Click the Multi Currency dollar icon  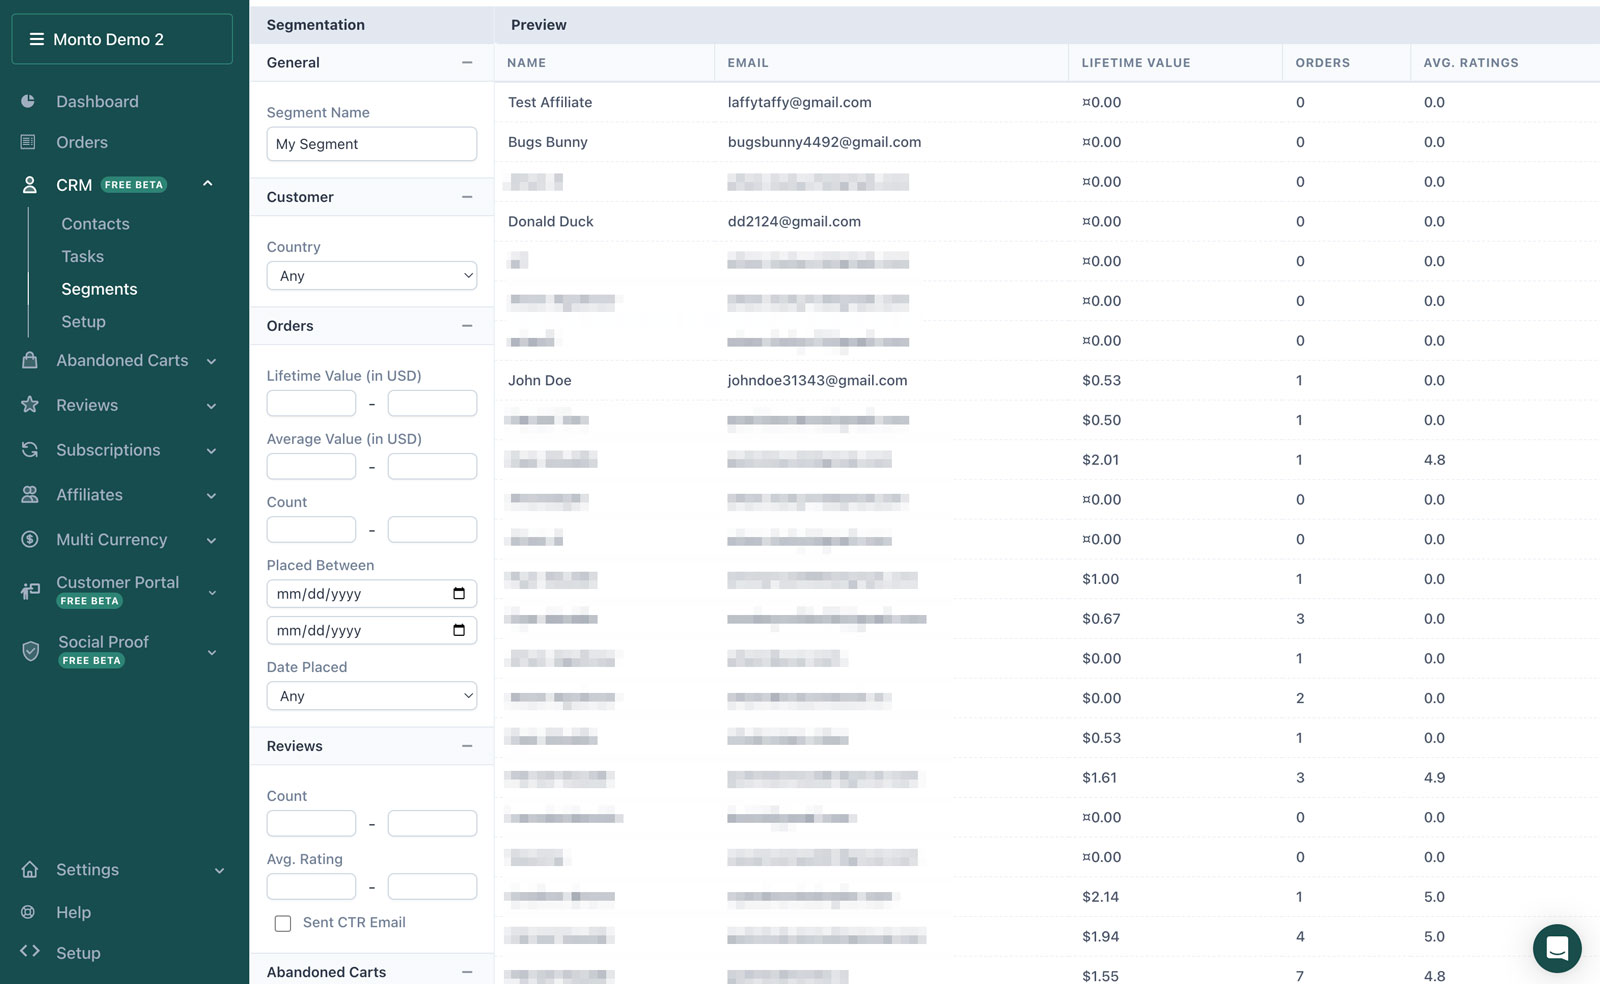(29, 540)
